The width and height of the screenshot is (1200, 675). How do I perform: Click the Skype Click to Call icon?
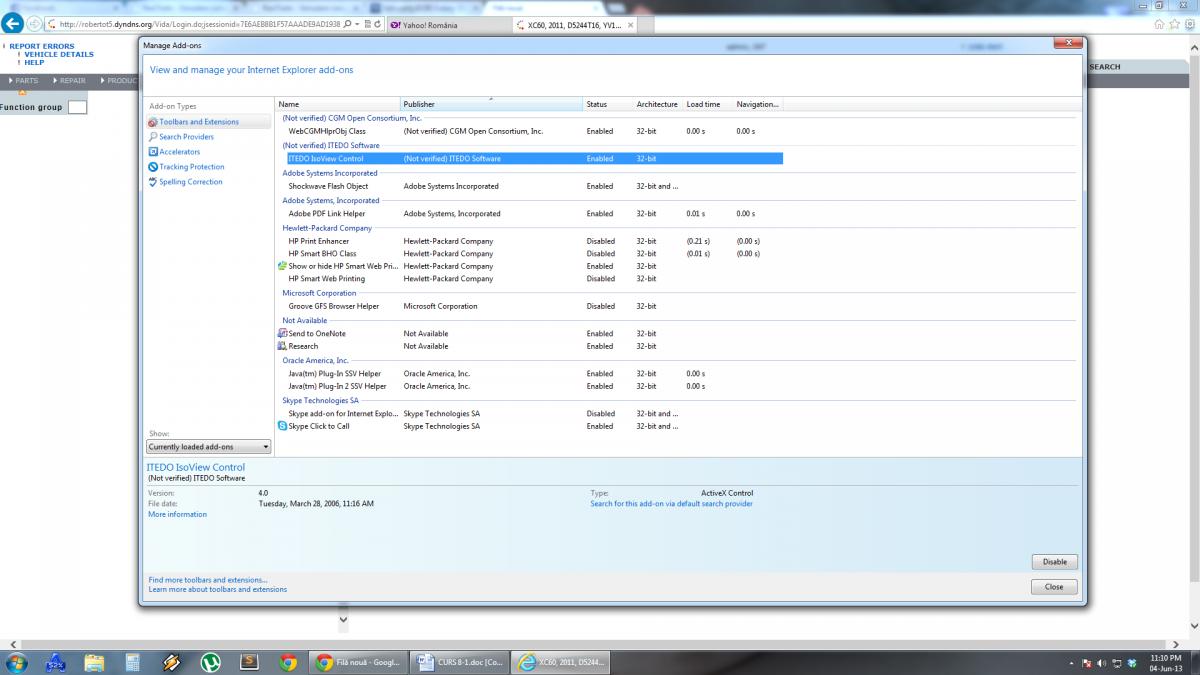coord(282,426)
